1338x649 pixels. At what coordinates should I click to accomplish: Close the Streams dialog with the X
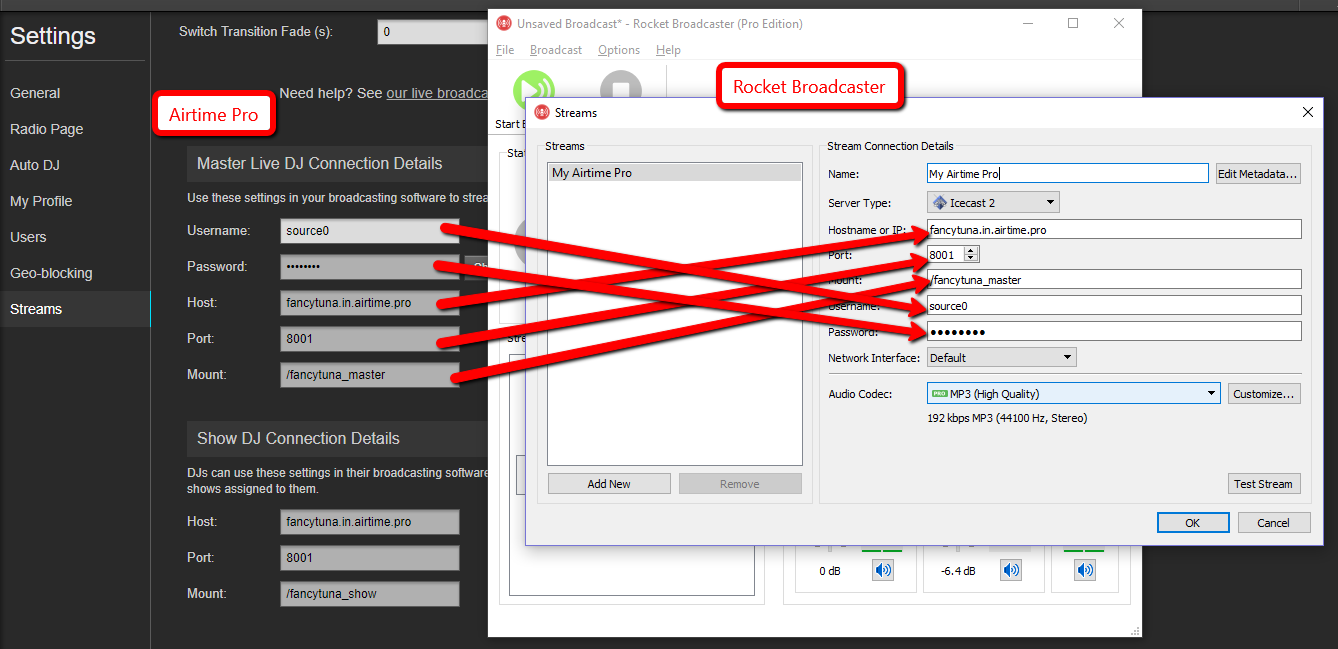tap(1308, 112)
